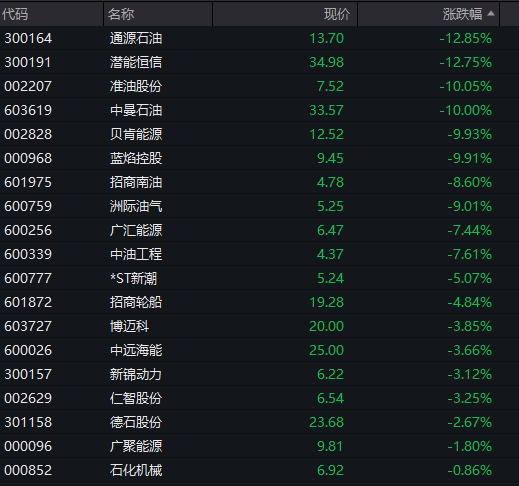Click change value -9.93%
Image resolution: width=519 pixels, height=486 pixels.
[469, 134]
